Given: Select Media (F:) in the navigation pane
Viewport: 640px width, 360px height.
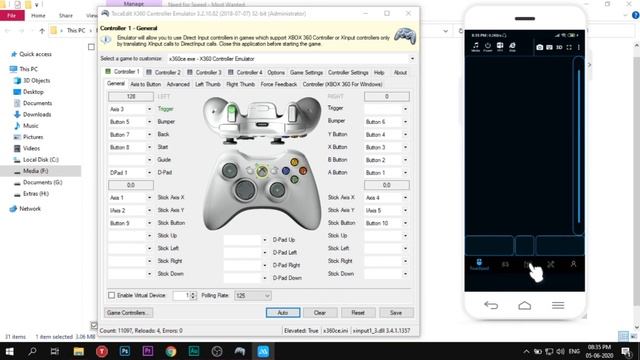Looking at the screenshot, I should pos(36,171).
